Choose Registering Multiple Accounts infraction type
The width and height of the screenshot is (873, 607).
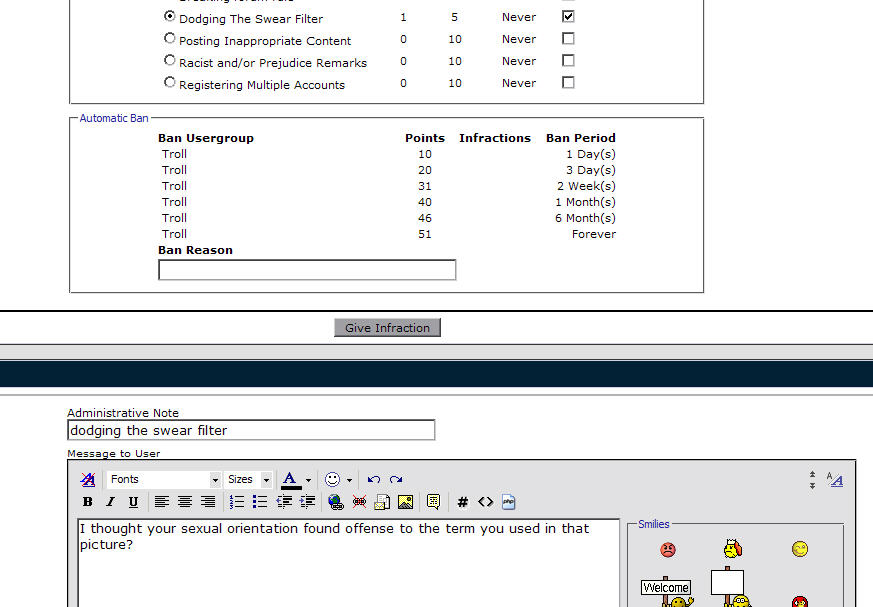[x=169, y=83]
